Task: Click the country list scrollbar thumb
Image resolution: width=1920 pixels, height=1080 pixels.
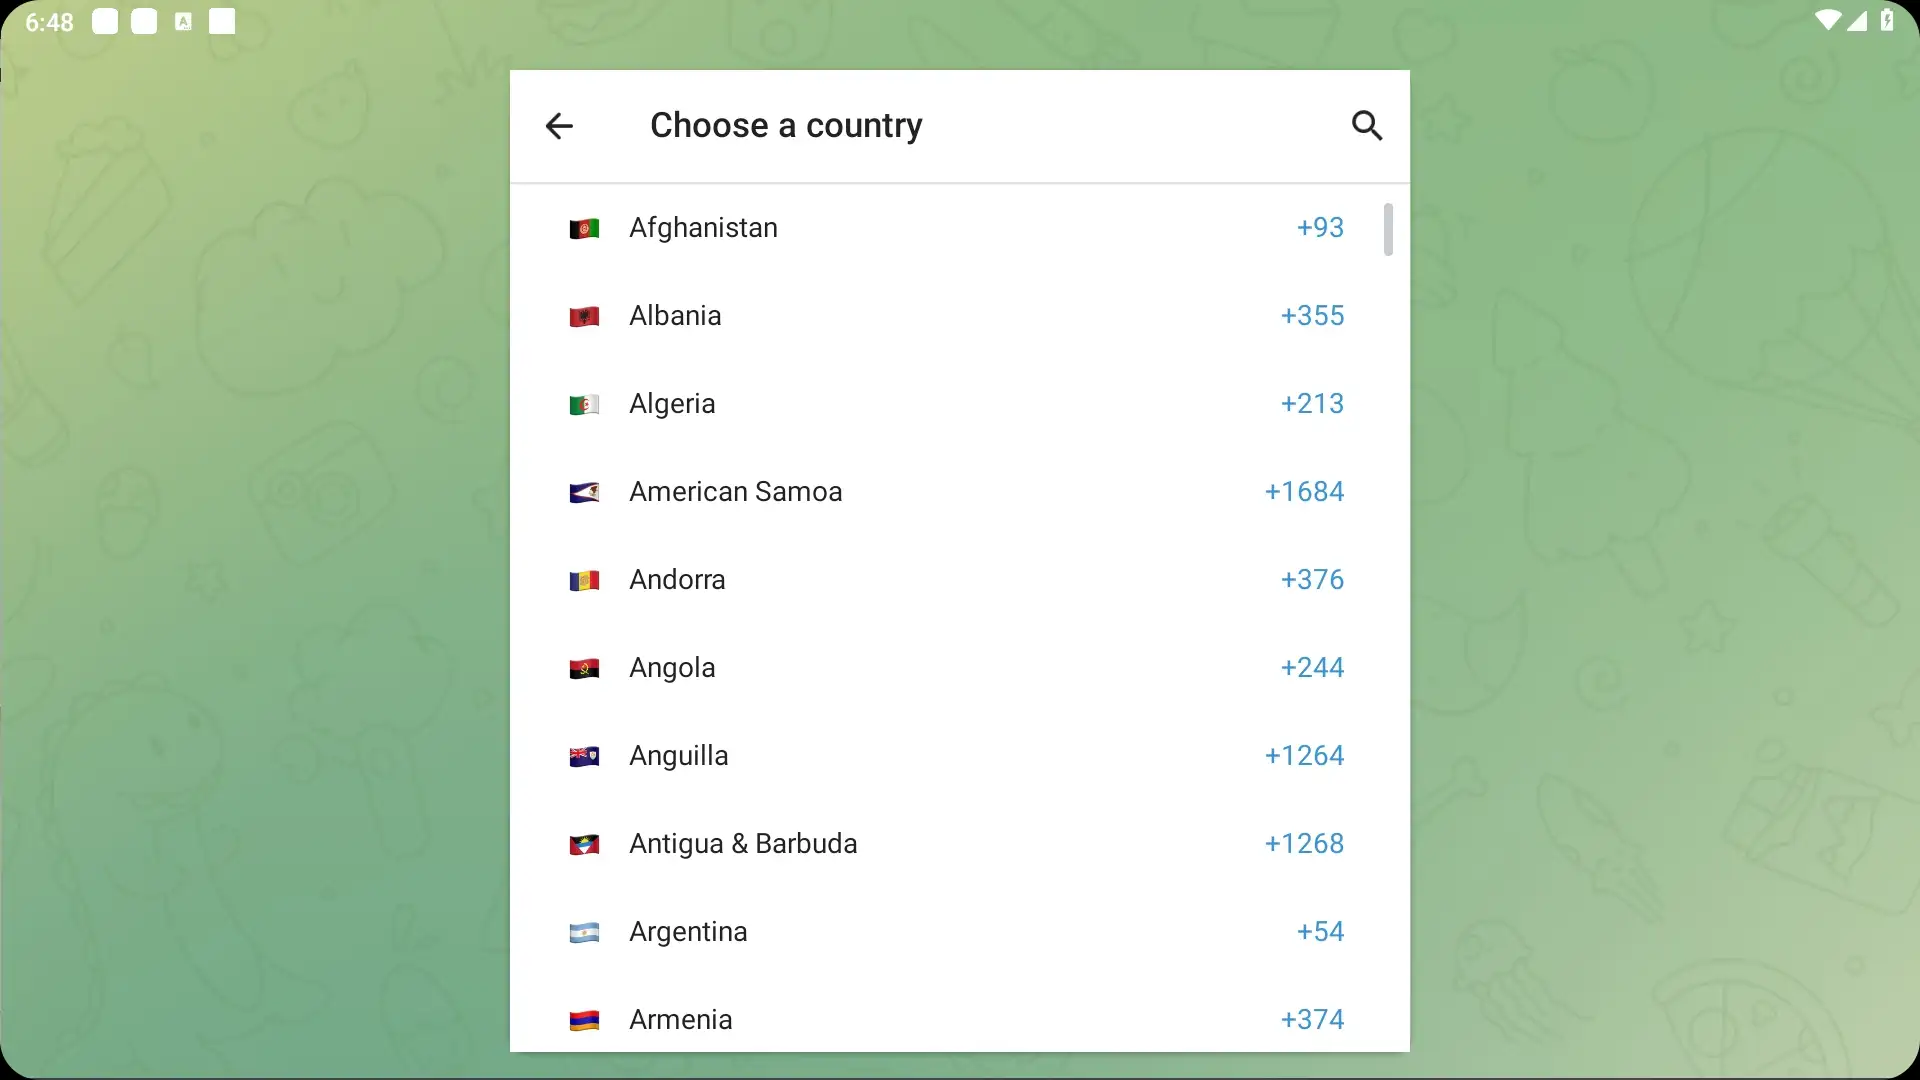Action: point(1388,230)
